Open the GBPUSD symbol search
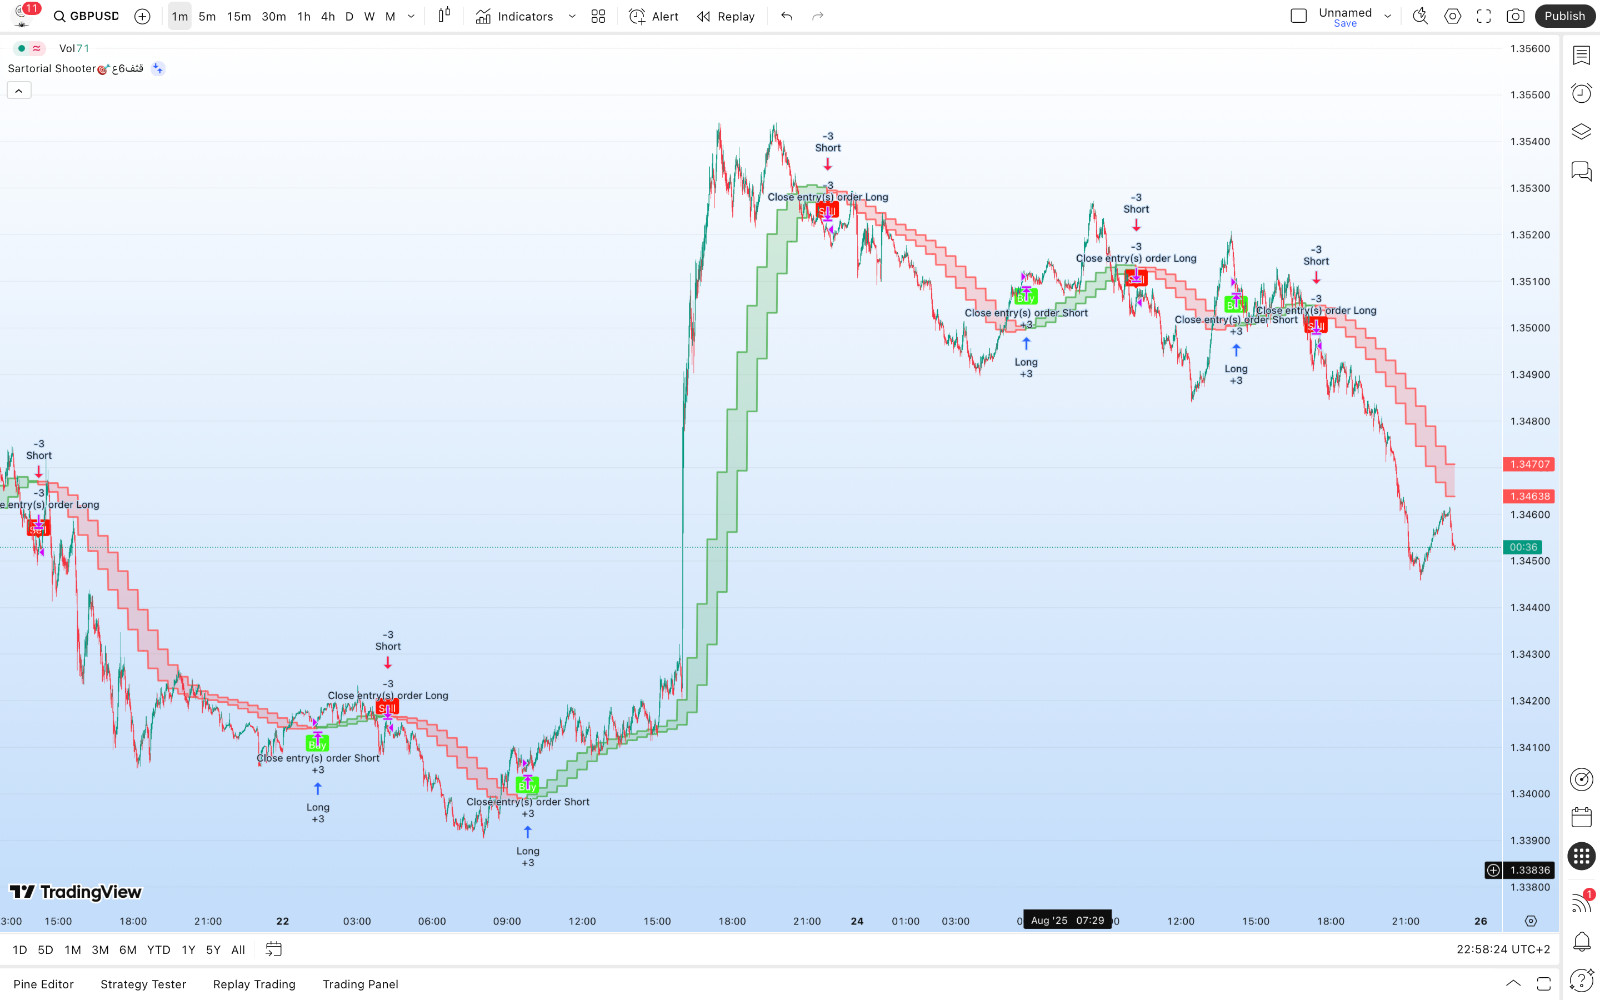The width and height of the screenshot is (1600, 1000). (x=86, y=16)
